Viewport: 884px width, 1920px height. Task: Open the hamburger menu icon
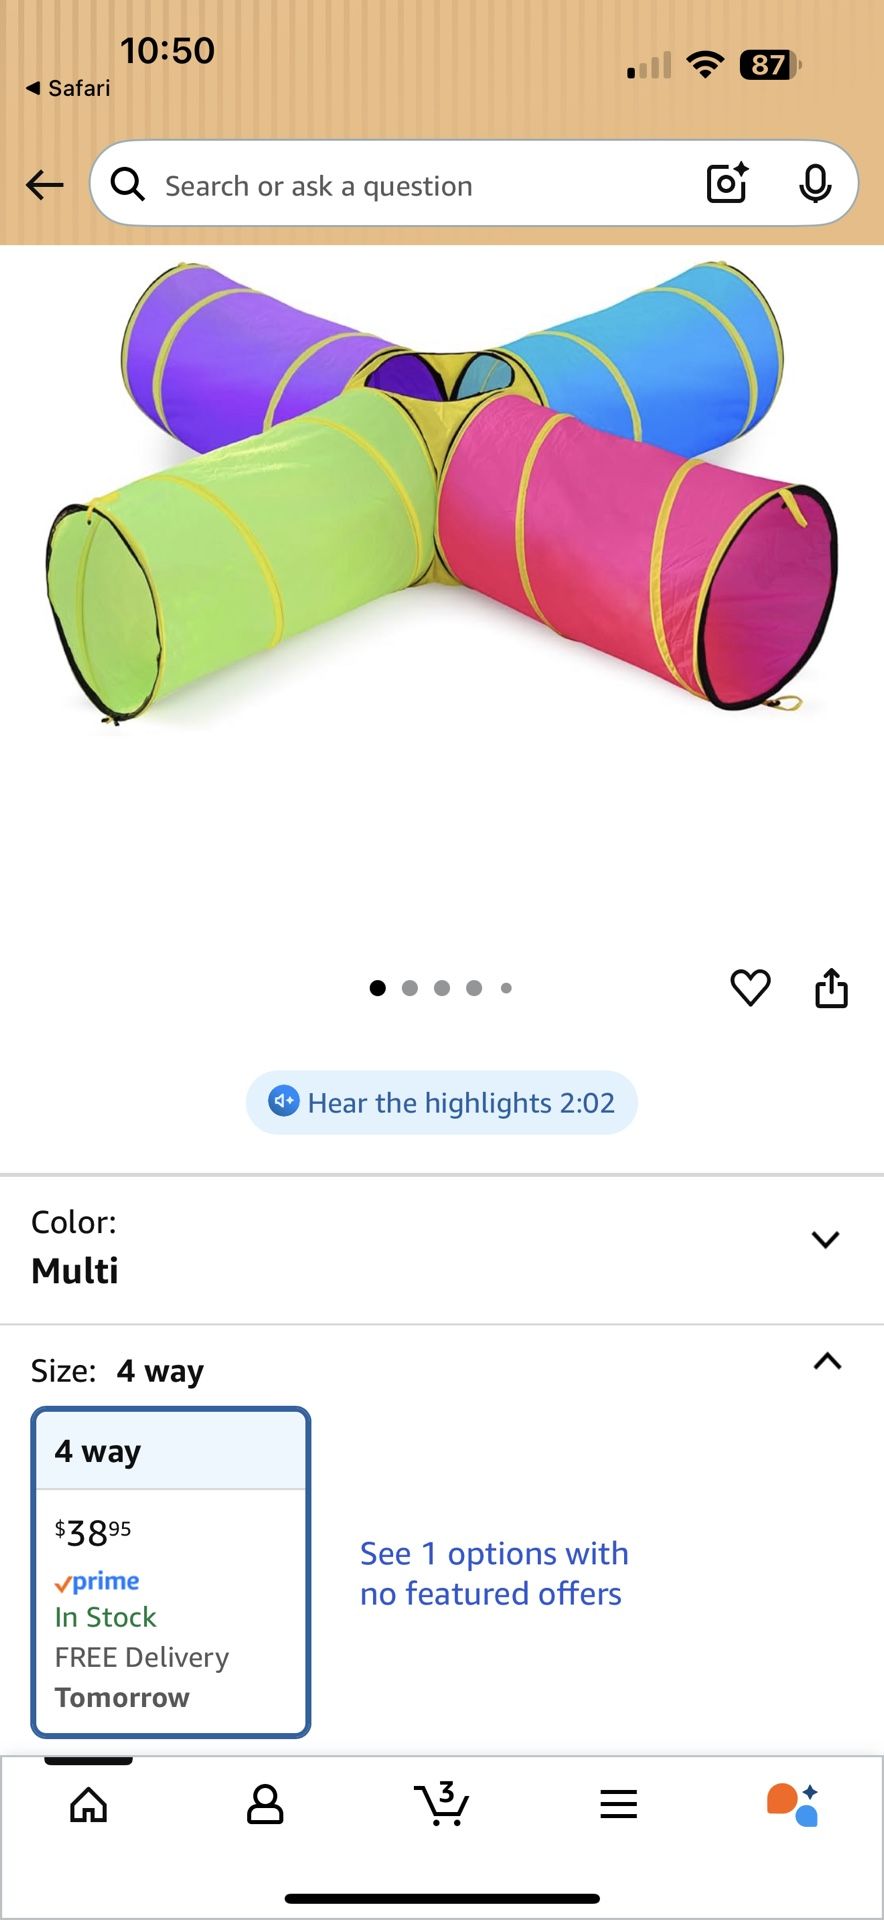click(x=618, y=1804)
